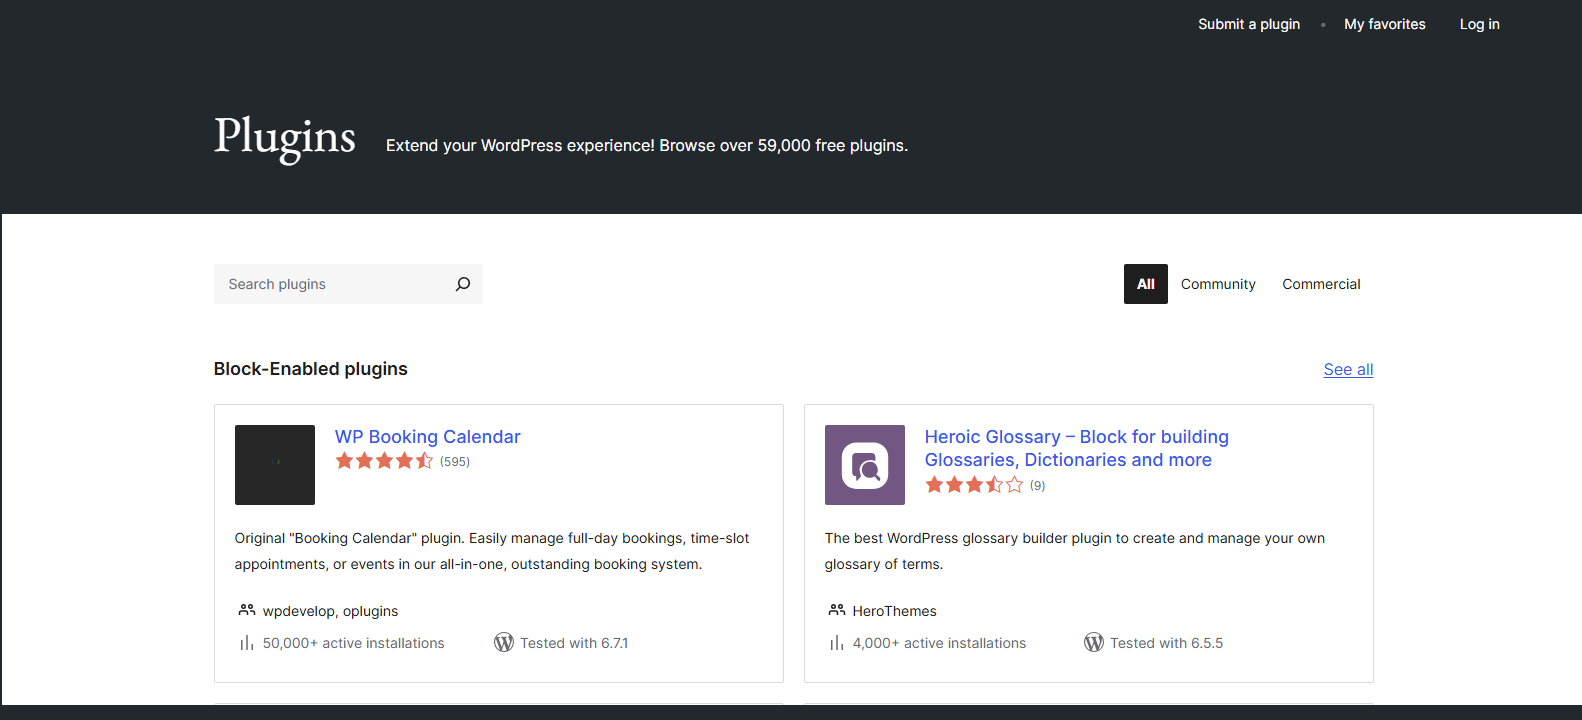Switch to the Commercial filter
Screen dimensions: 1582x720
[1321, 284]
